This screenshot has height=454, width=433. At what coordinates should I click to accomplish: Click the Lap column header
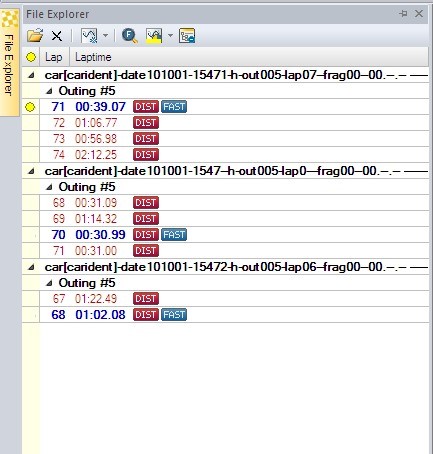pyautogui.click(x=53, y=57)
